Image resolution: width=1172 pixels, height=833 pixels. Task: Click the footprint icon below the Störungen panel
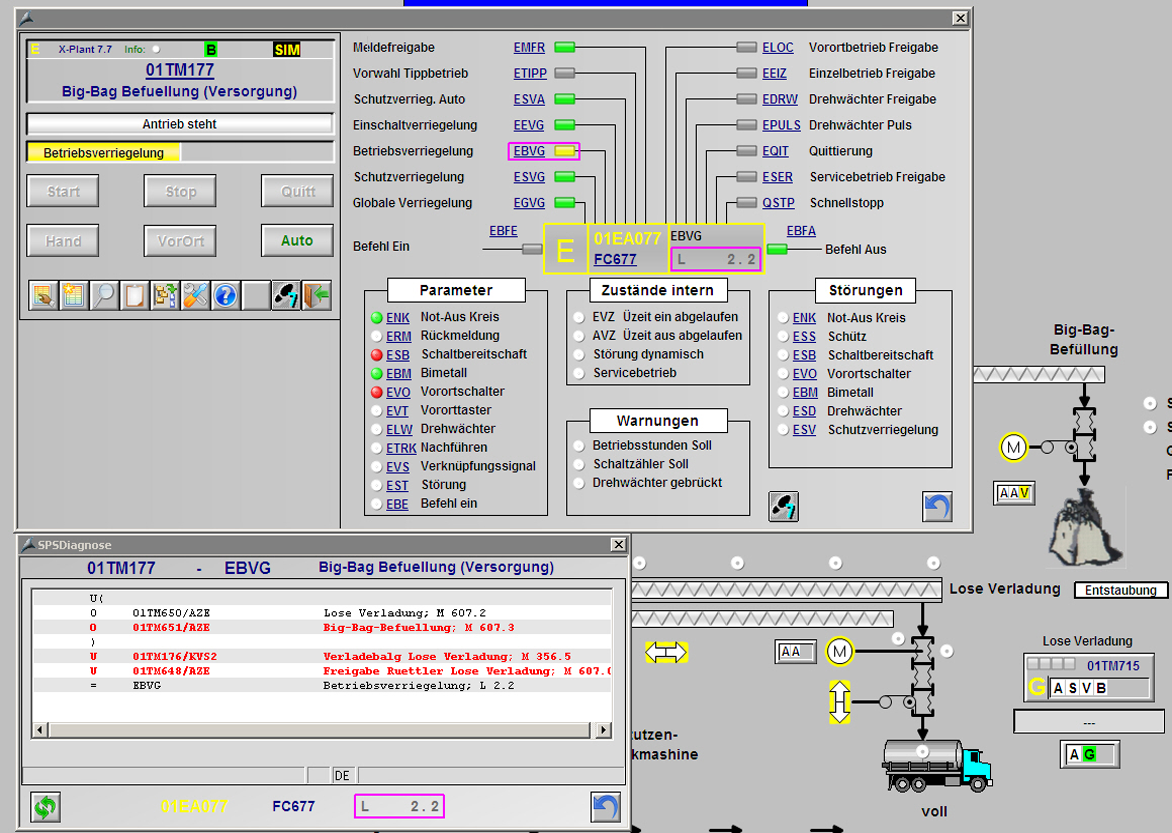(784, 507)
